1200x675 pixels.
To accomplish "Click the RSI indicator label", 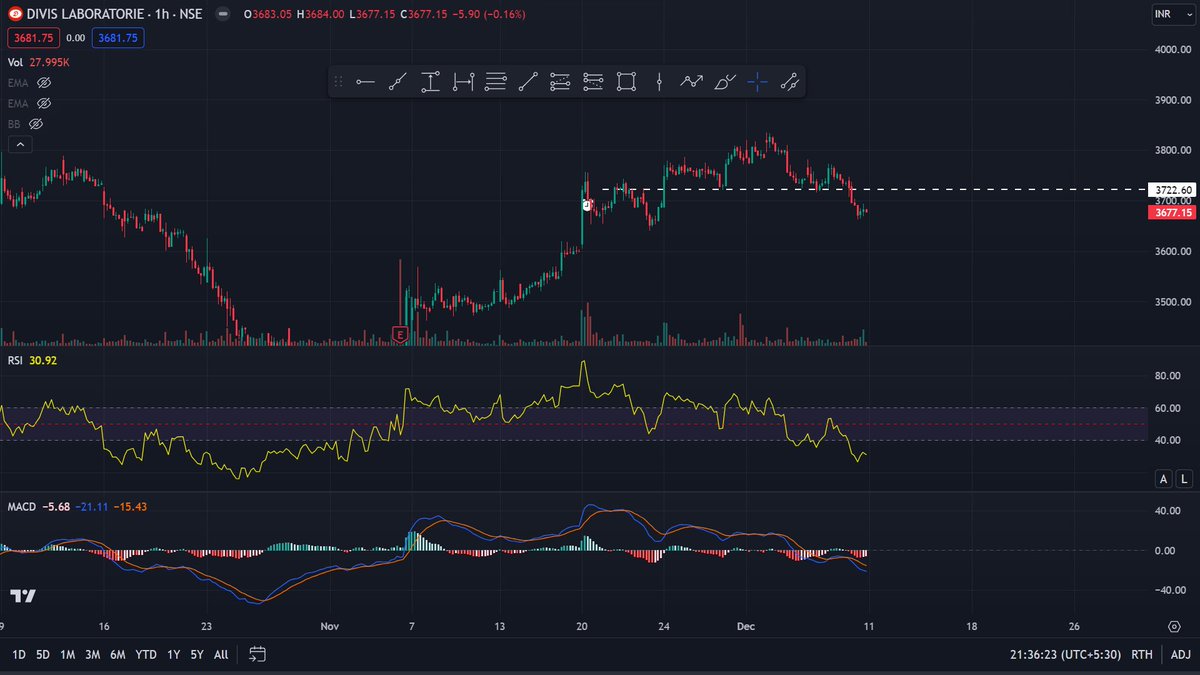I will tap(16, 361).
